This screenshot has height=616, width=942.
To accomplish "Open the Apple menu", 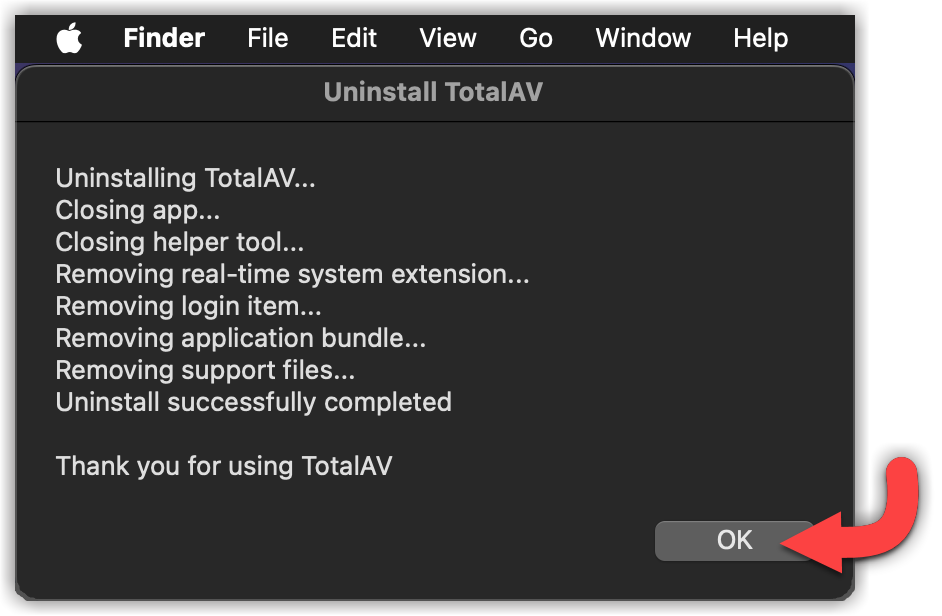I will coord(69,39).
